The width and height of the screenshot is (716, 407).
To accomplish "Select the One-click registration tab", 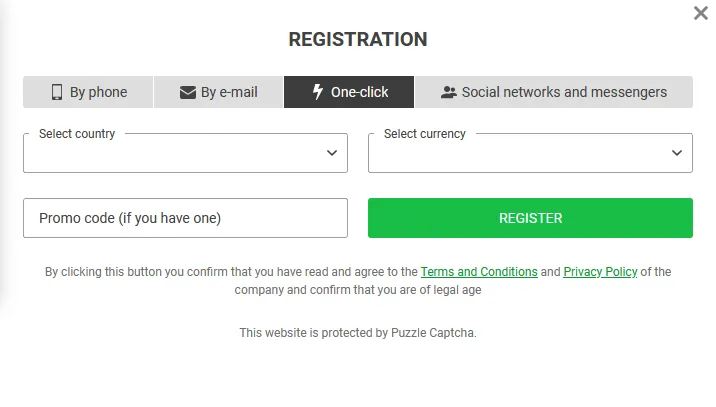I will point(349,92).
